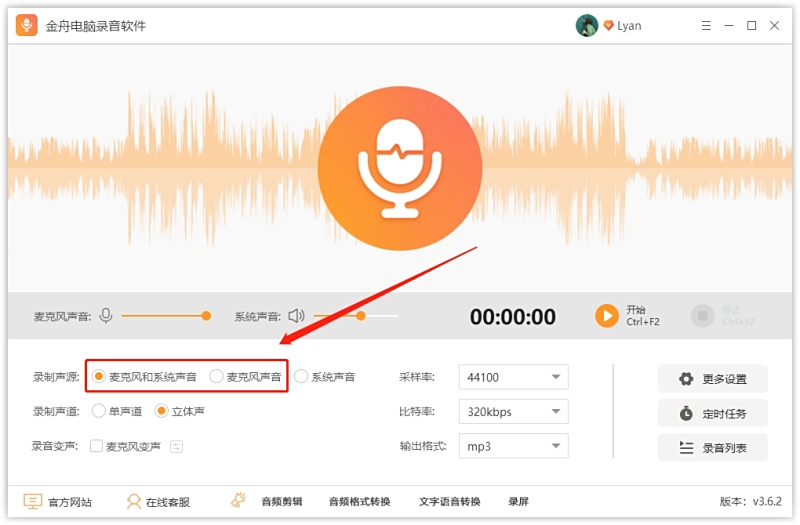Open the 官方网站 official website link
Image resolution: width=800 pixels, height=525 pixels.
(x=58, y=502)
